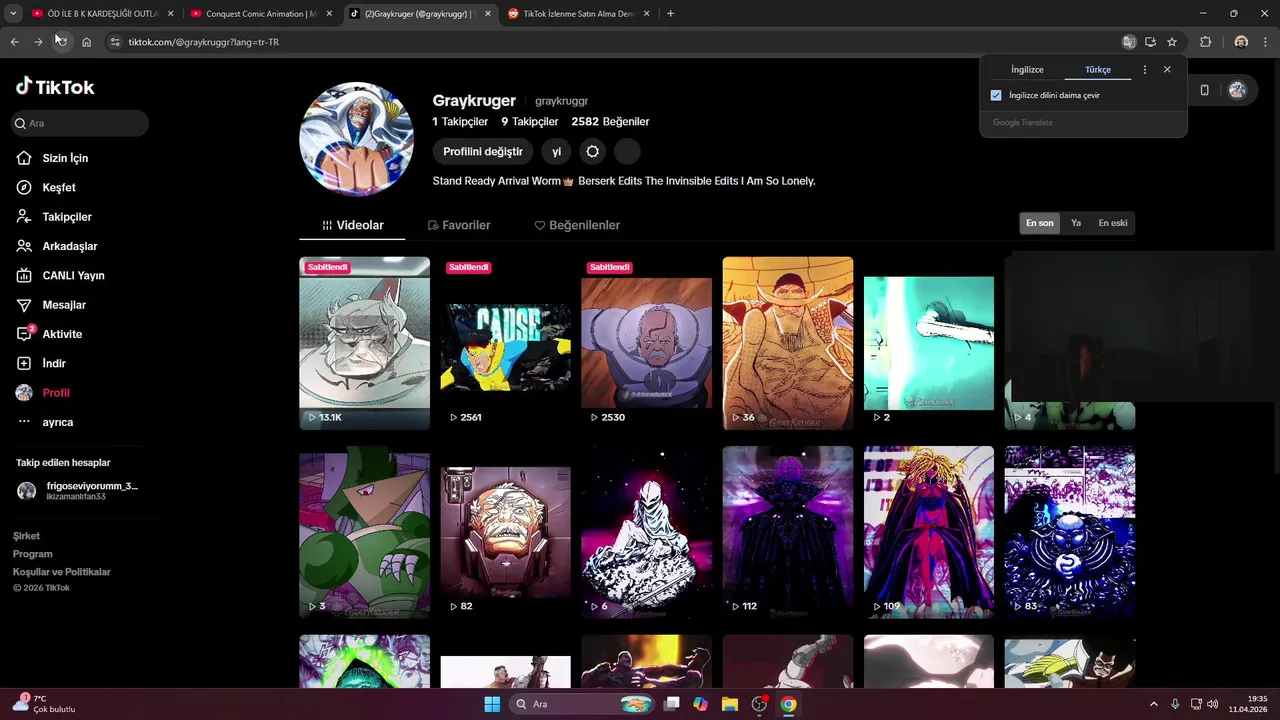Uncheck İngilizce dilini daima çevir checkbox

point(996,95)
